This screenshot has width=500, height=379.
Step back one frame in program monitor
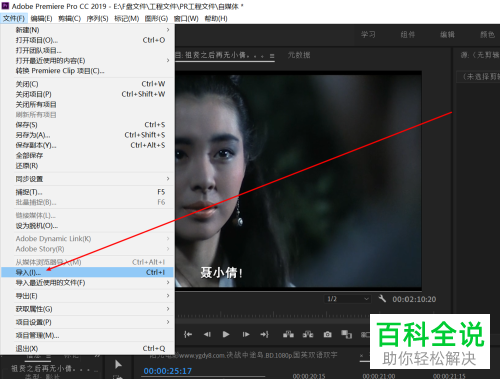pos(207,334)
